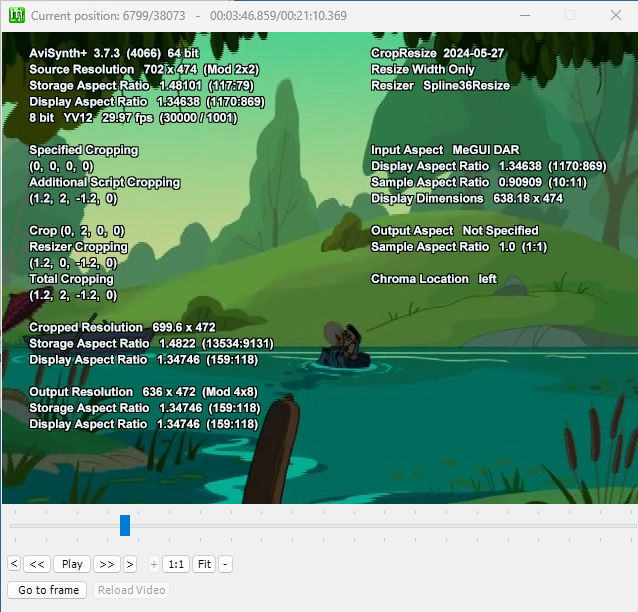Viewport: 638px width, 612px height.
Task: Click the 'Crop (0, 2, 0, 0)' text
Action: click(x=77, y=231)
